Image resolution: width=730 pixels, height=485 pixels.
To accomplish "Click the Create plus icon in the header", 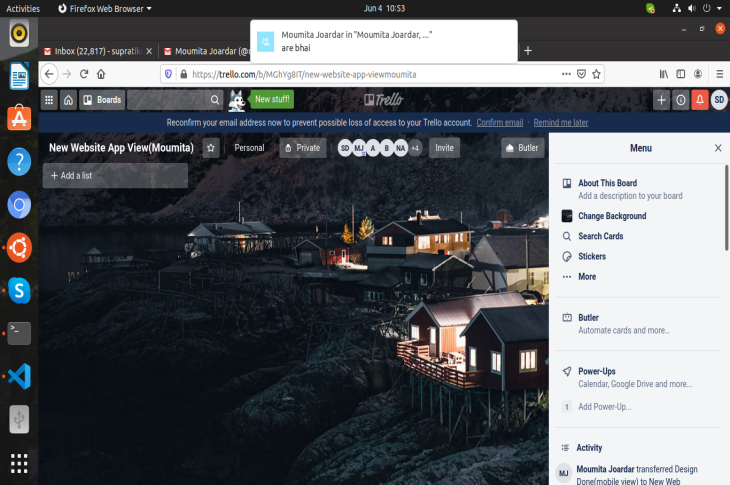I will tap(661, 100).
